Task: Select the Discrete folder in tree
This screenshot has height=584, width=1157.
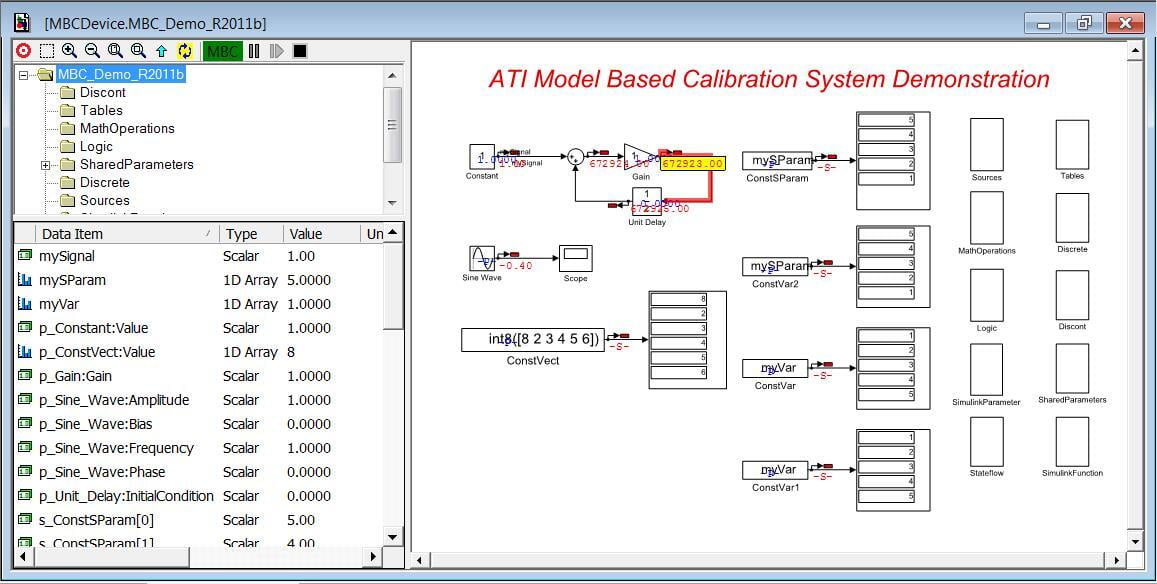Action: (104, 182)
